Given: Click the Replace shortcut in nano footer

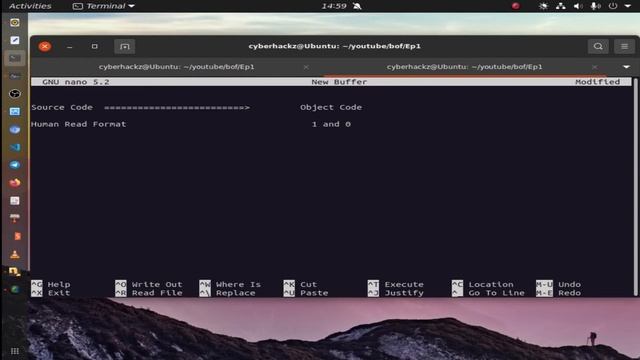Looking at the screenshot, I should click(x=227, y=293).
